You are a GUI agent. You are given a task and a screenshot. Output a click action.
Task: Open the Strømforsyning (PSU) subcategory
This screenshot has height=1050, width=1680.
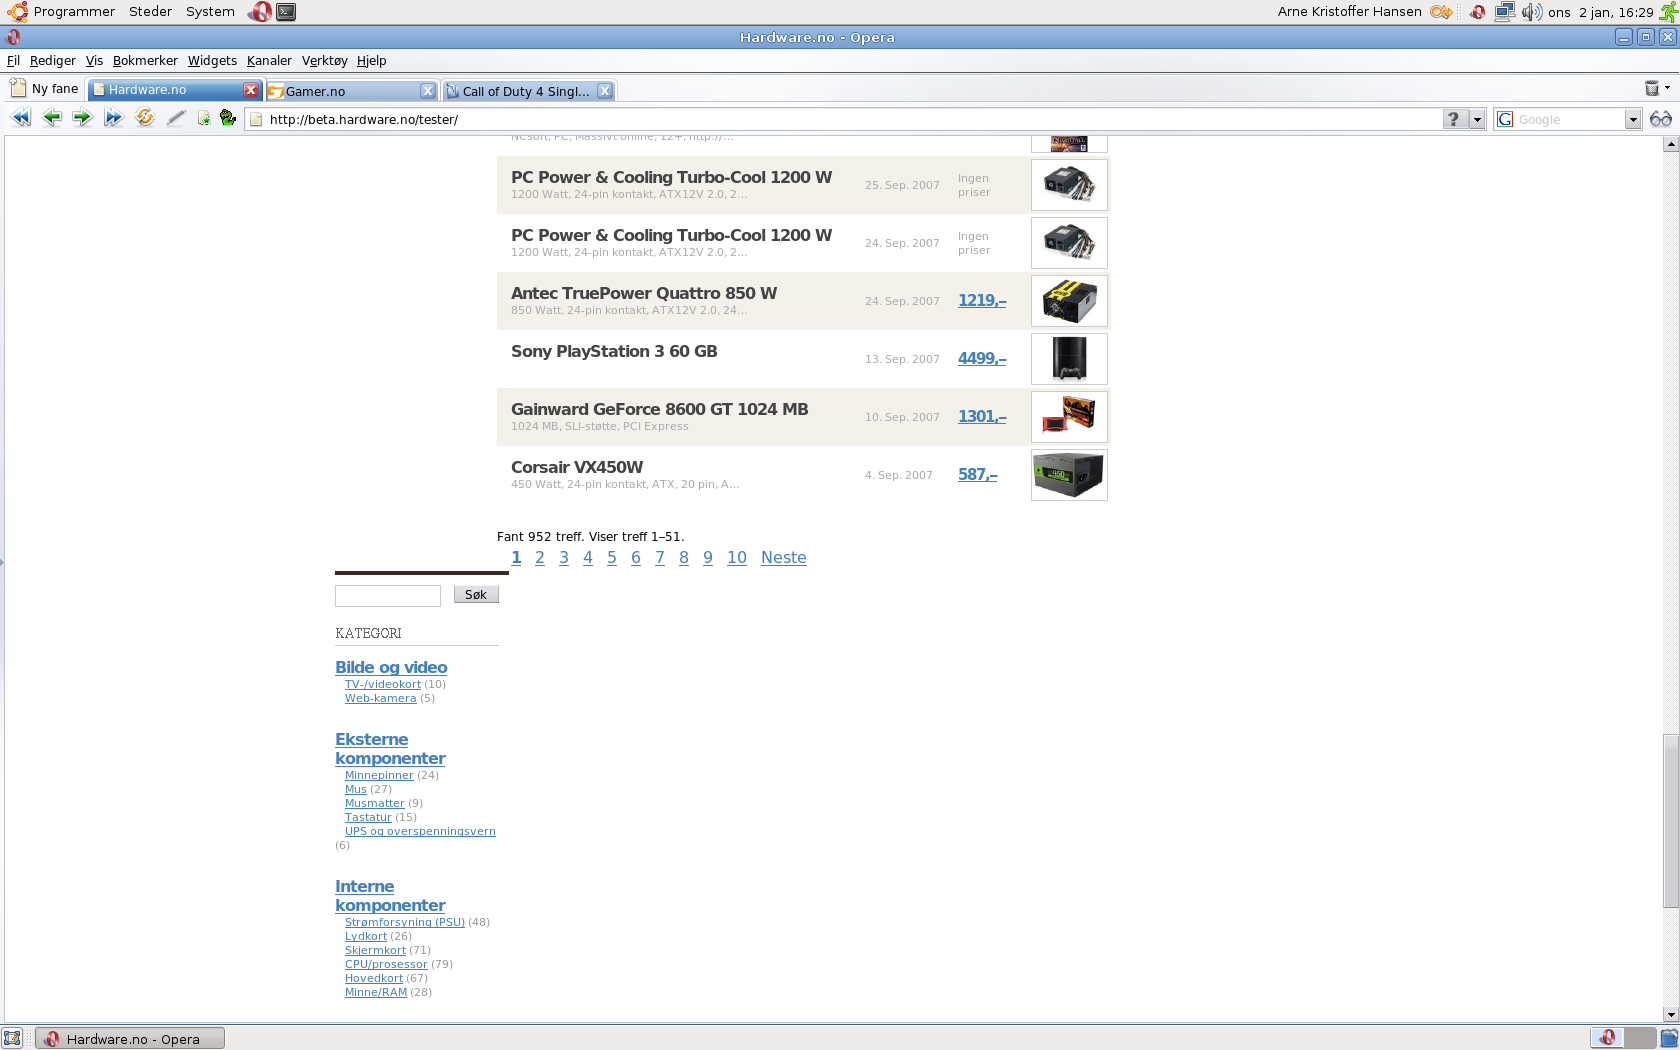[x=405, y=922]
